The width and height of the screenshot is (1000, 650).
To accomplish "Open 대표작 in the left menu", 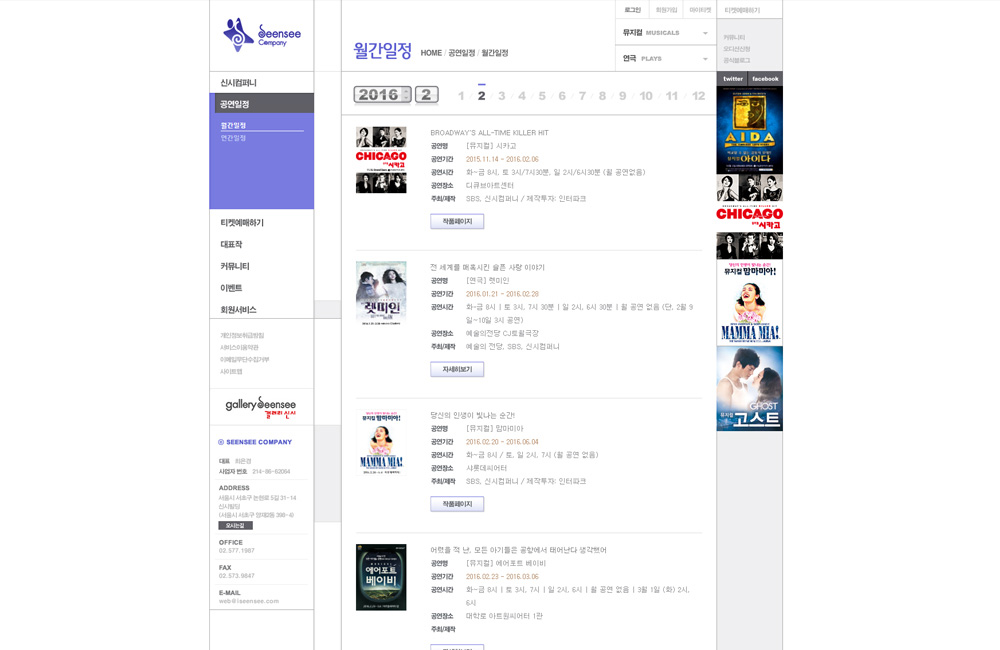I will [x=232, y=244].
